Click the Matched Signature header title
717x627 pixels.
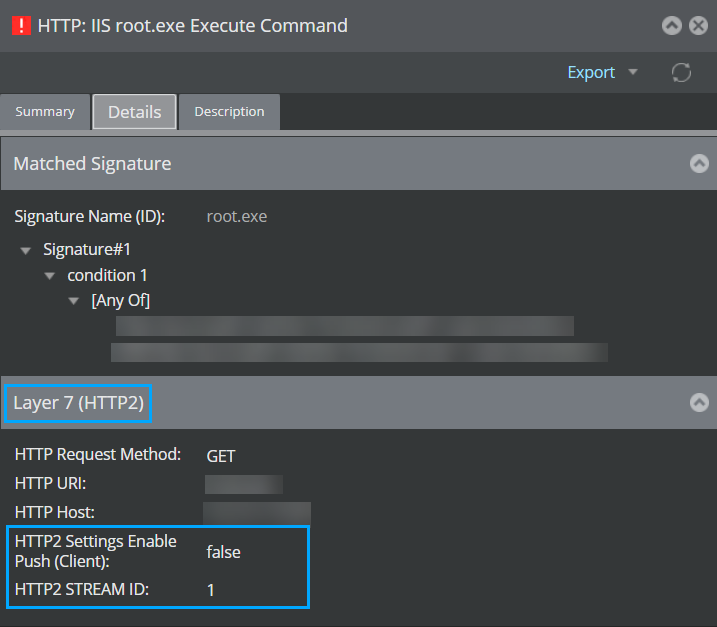pyautogui.click(x=92, y=164)
